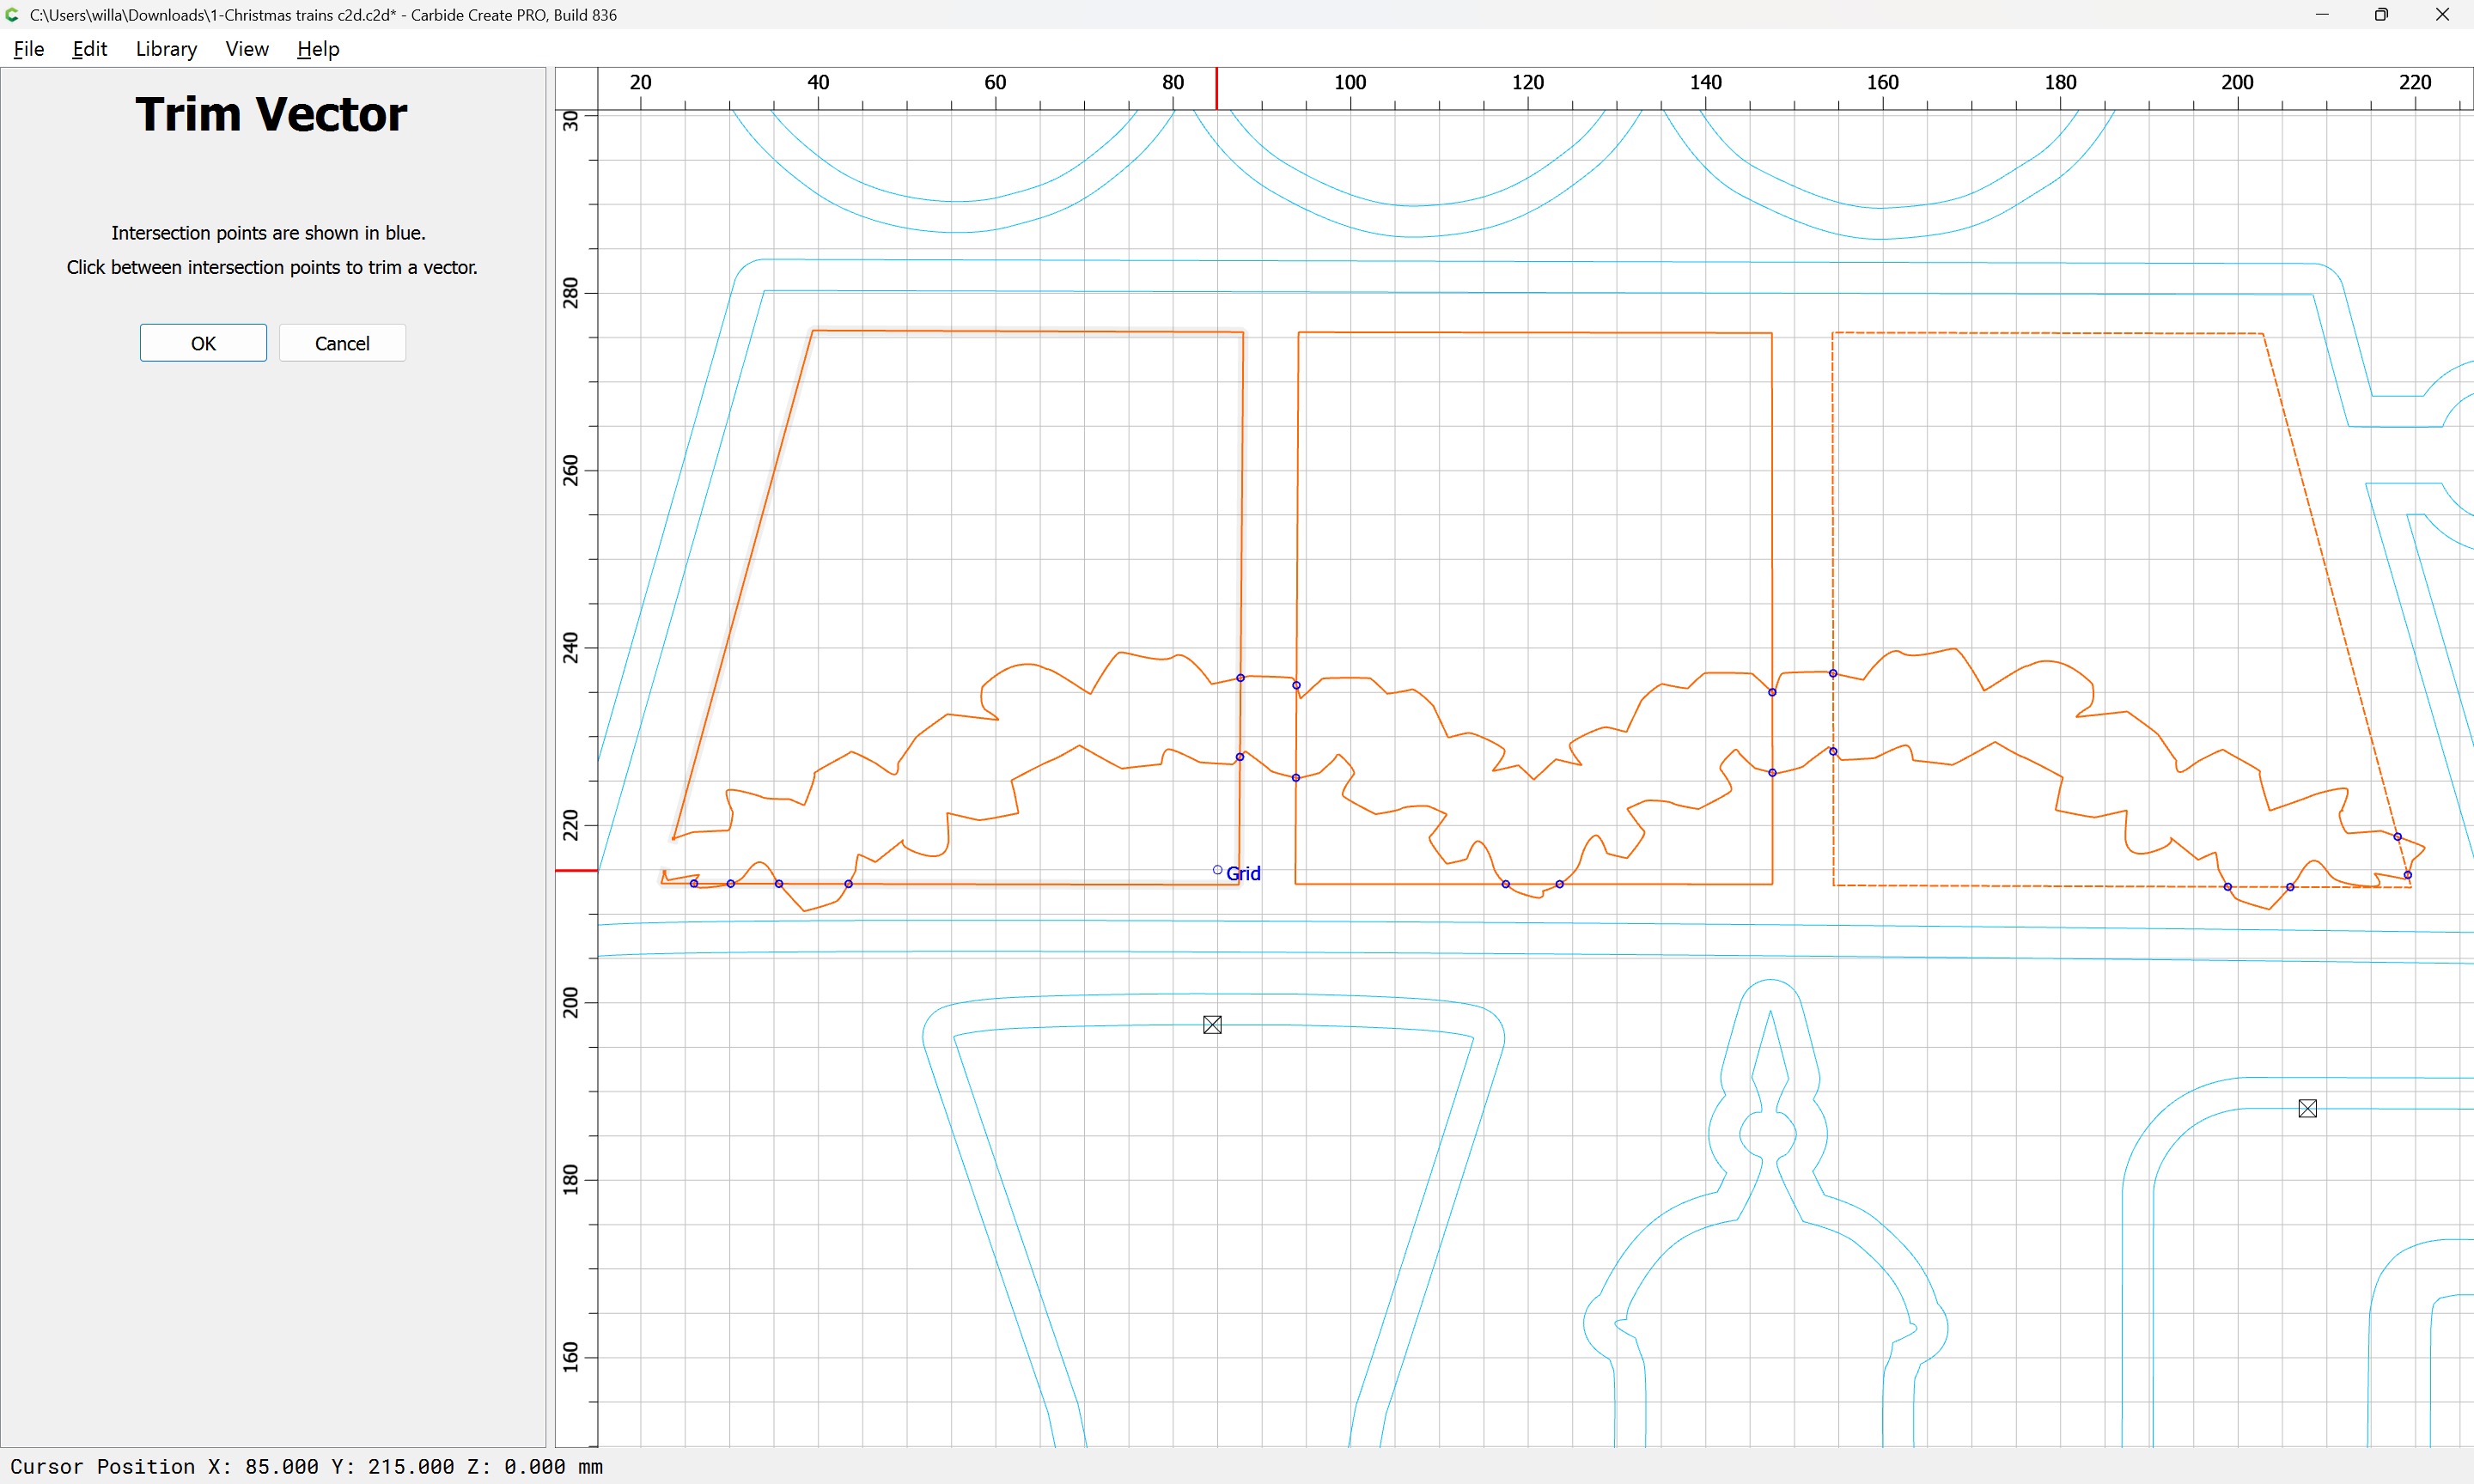This screenshot has width=2474, height=1484.
Task: Click crossed-box marker atop the trapezoid shape
Action: coord(1212,1025)
